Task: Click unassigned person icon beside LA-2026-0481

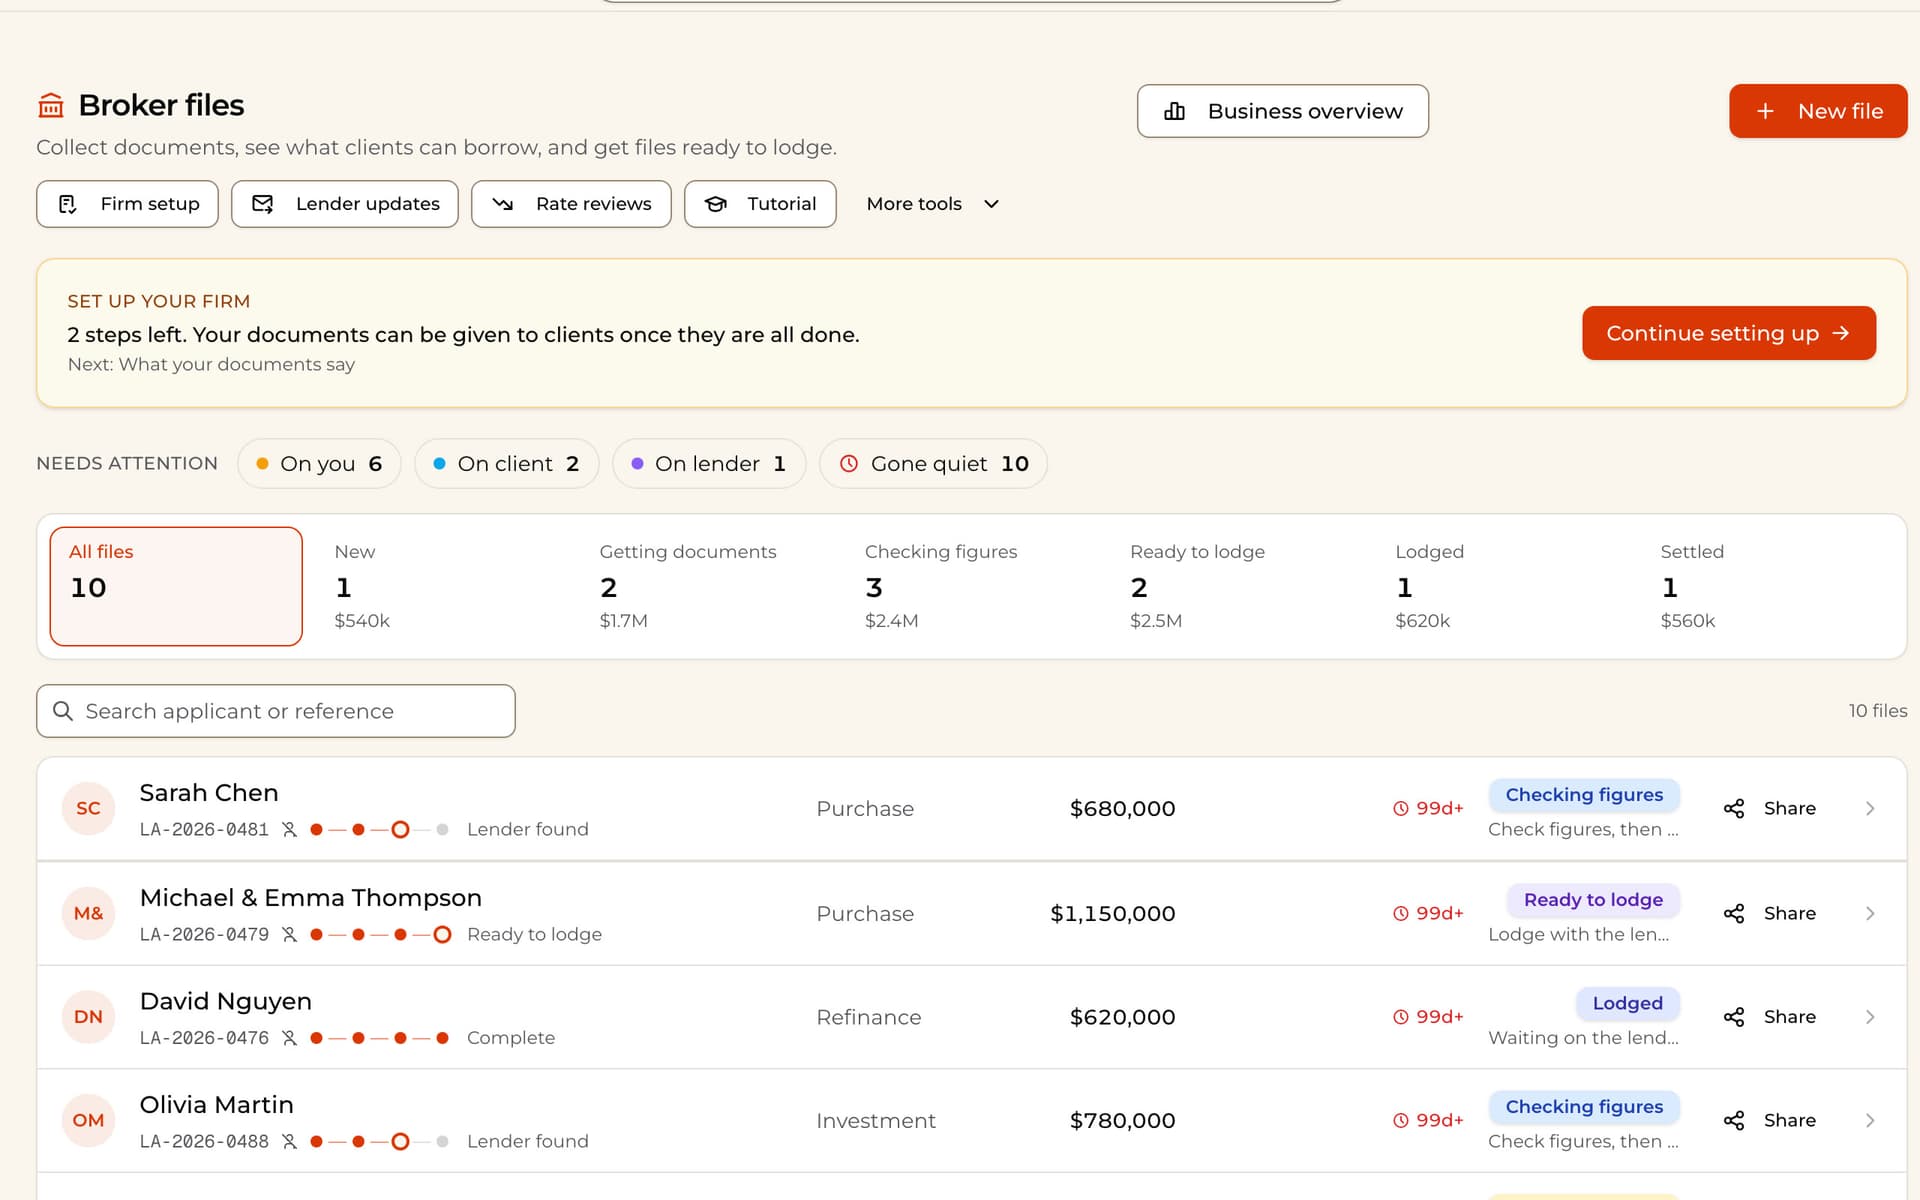Action: coord(289,830)
